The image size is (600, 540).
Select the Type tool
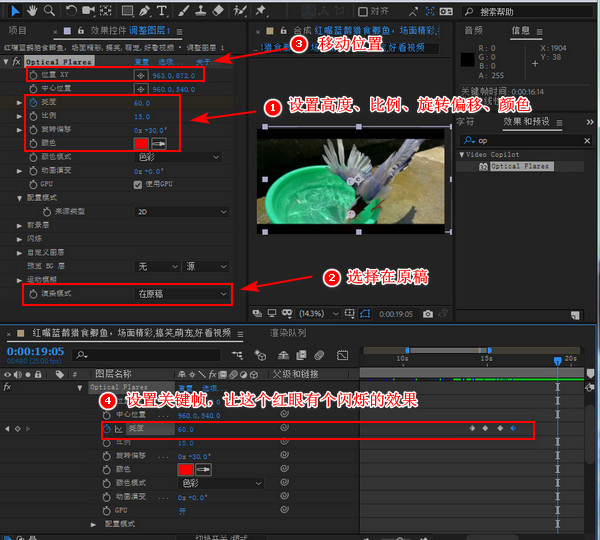(x=161, y=11)
